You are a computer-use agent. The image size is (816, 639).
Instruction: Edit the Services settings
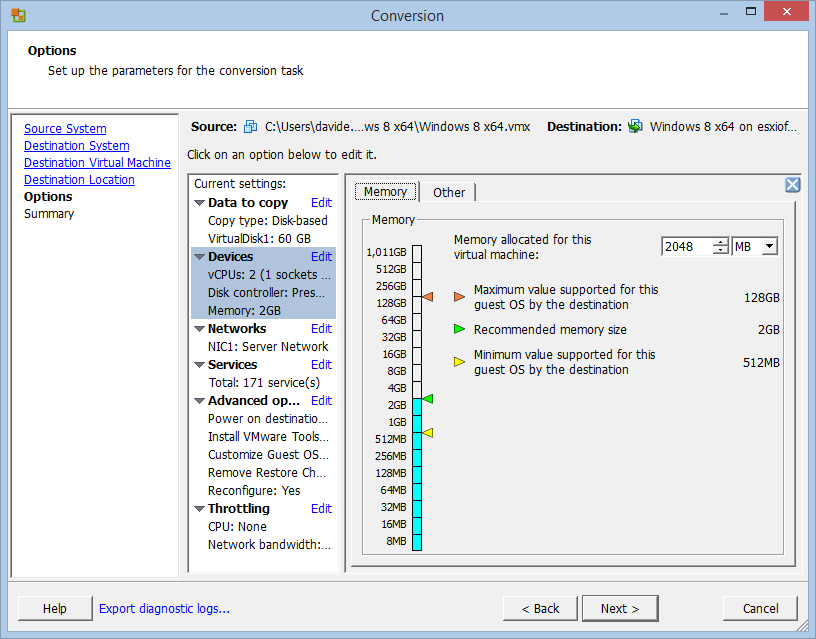tap(321, 364)
